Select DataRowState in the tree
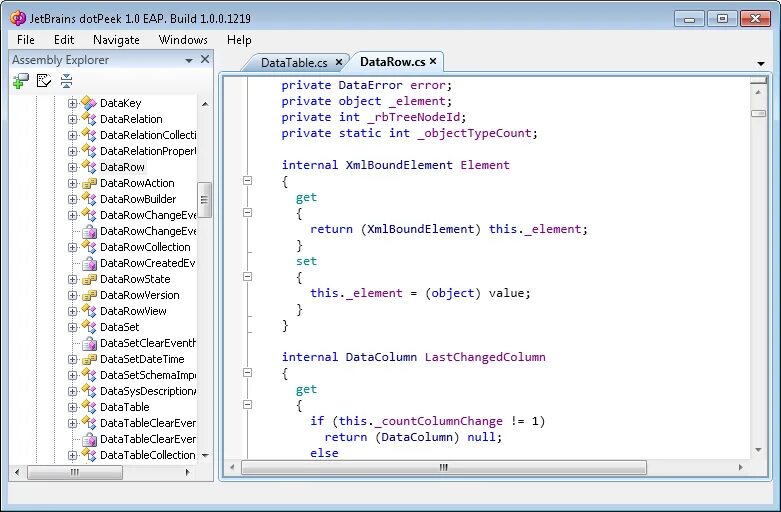Viewport: 781px width, 512px height. [x=135, y=279]
